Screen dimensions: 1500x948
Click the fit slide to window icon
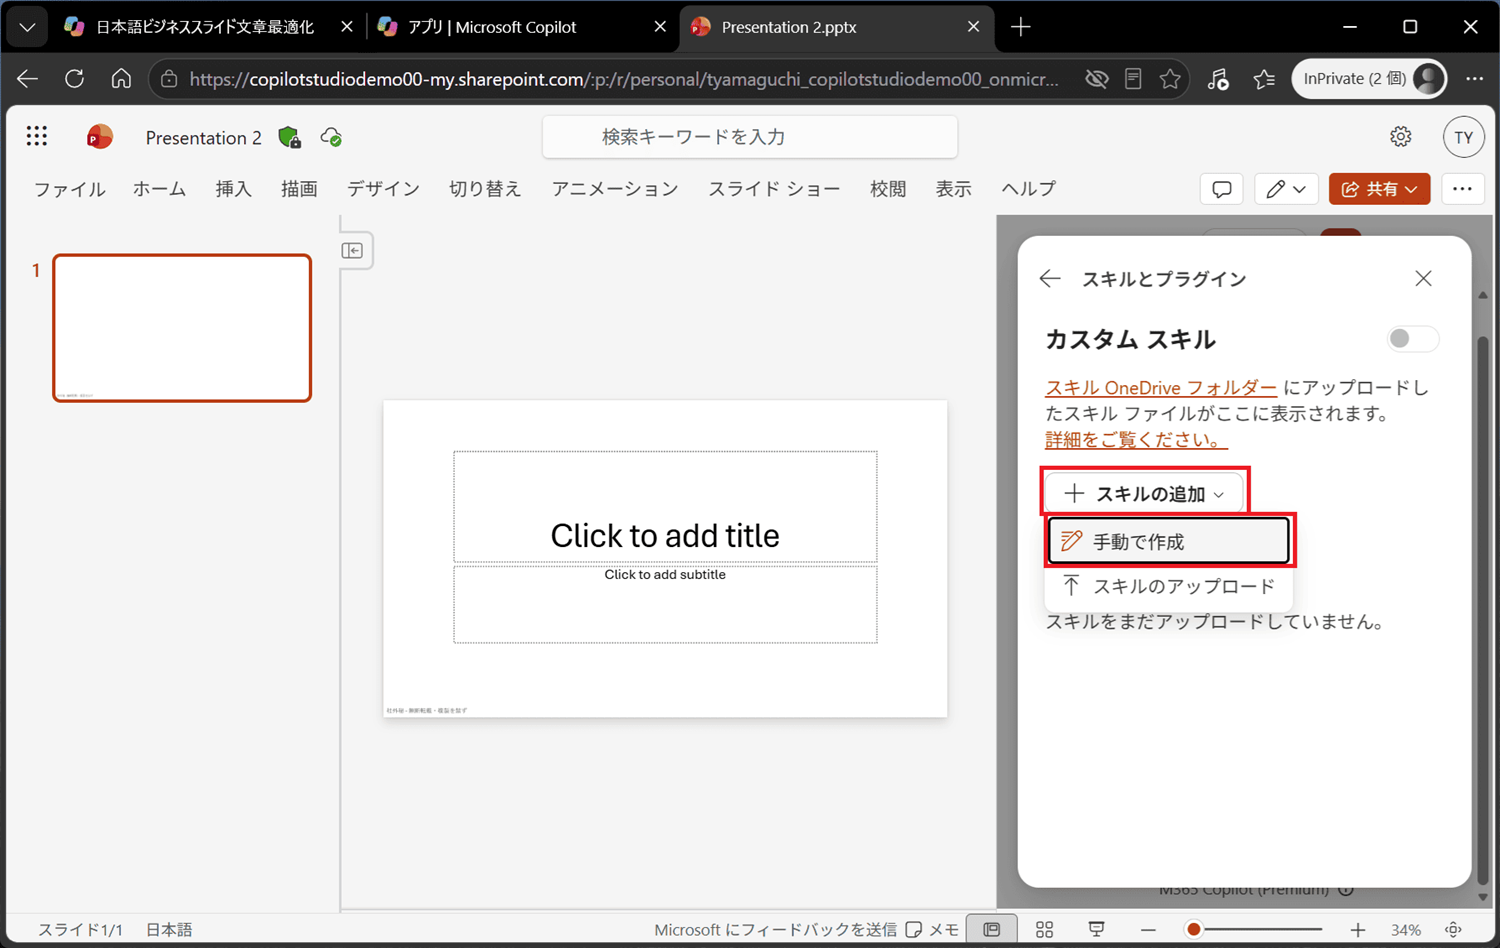coord(1454,929)
